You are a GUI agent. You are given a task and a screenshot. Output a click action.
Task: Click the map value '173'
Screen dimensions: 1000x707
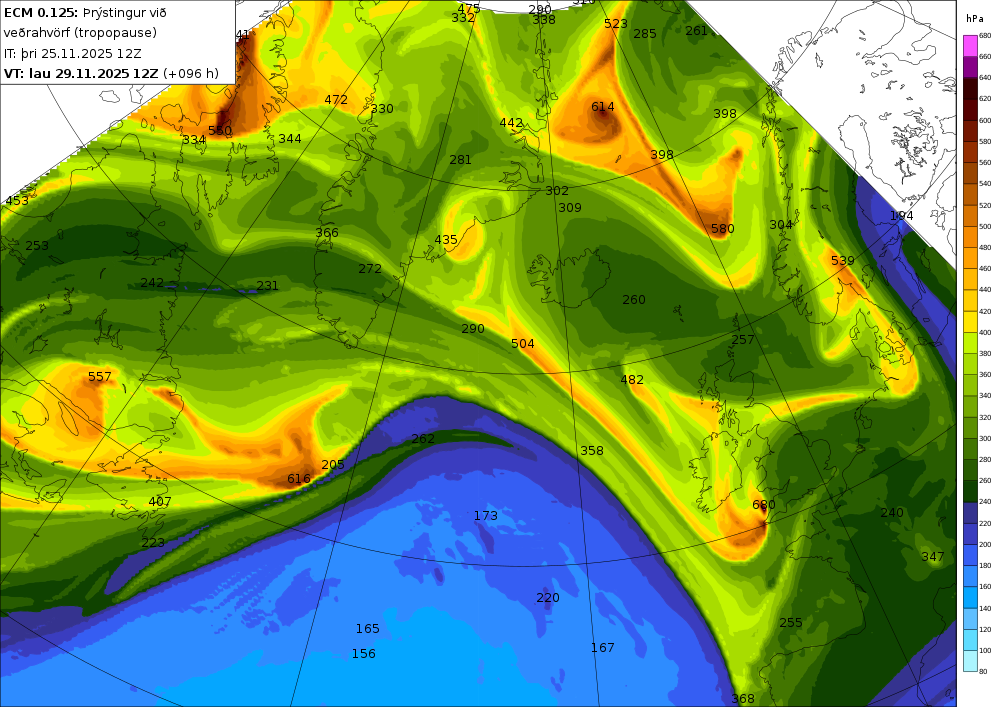(x=485, y=515)
